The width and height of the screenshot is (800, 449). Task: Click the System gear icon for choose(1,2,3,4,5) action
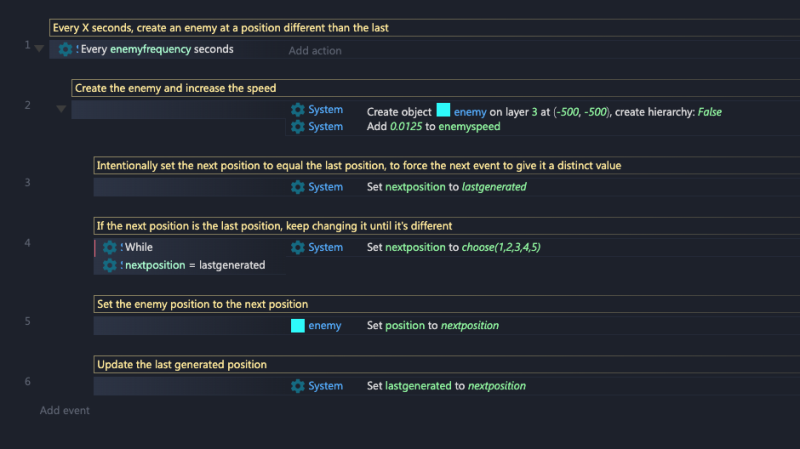[x=297, y=247]
